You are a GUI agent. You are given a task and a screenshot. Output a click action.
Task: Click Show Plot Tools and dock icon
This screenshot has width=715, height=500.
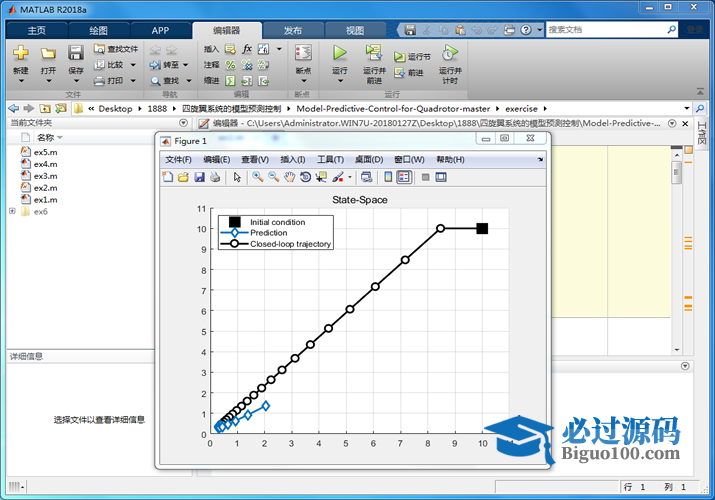tap(441, 177)
